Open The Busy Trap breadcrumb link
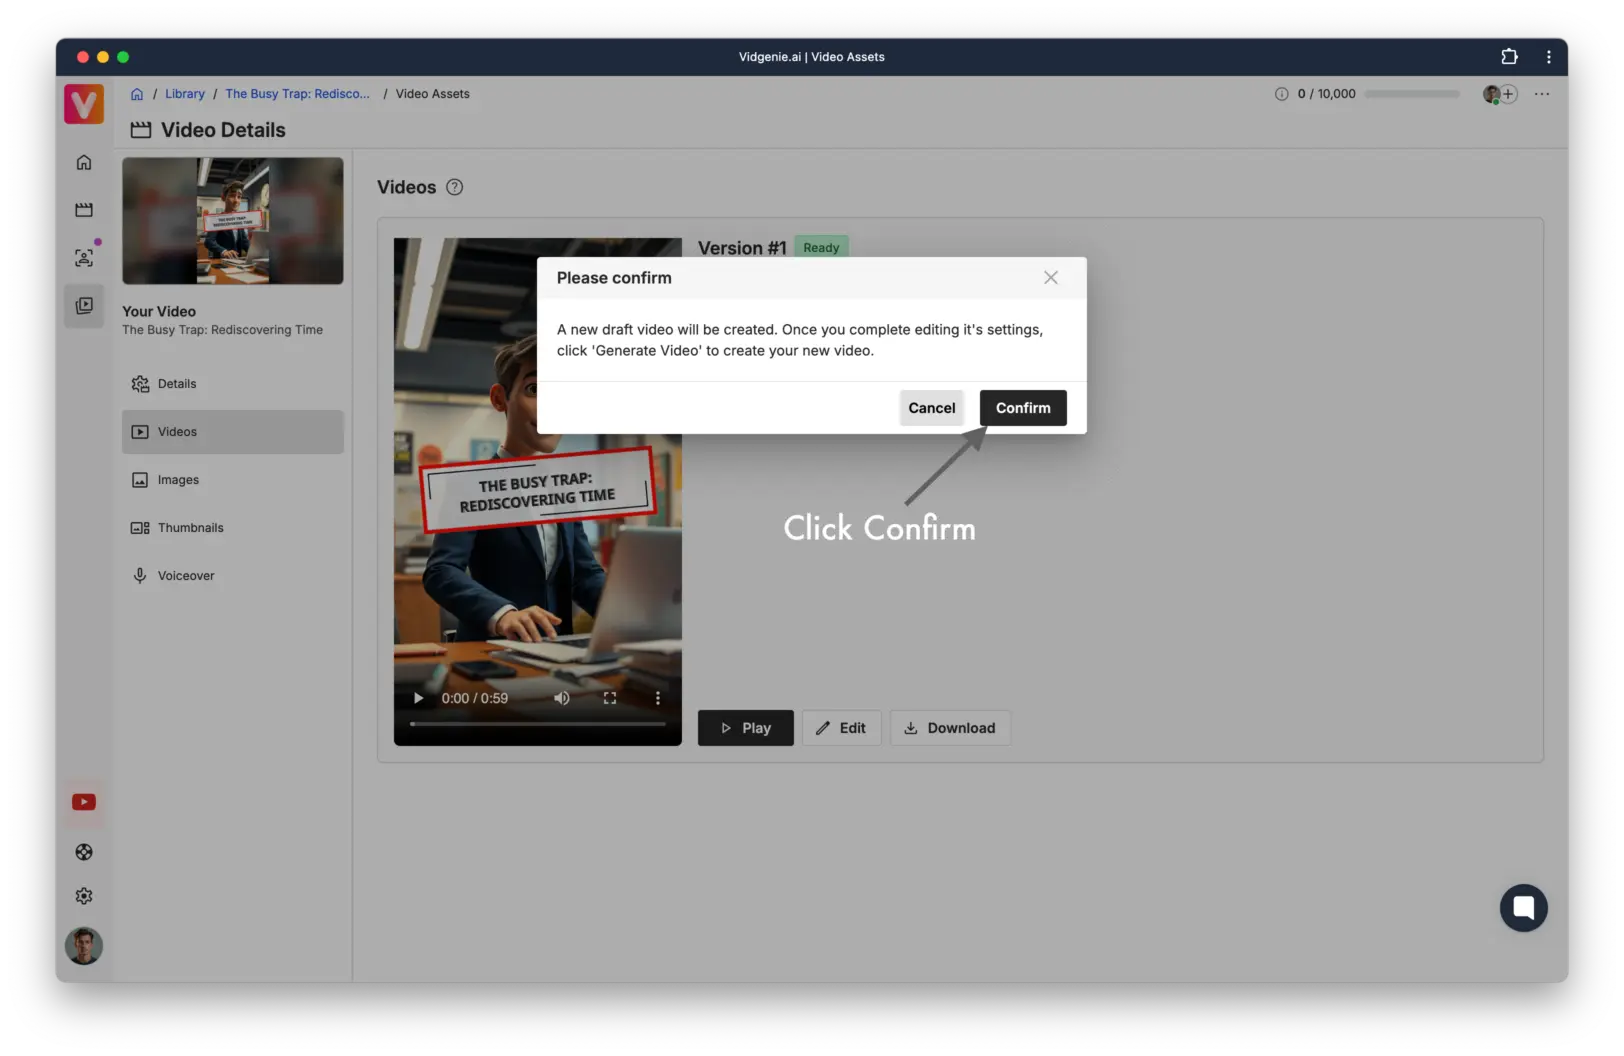1624x1056 pixels. pos(298,94)
